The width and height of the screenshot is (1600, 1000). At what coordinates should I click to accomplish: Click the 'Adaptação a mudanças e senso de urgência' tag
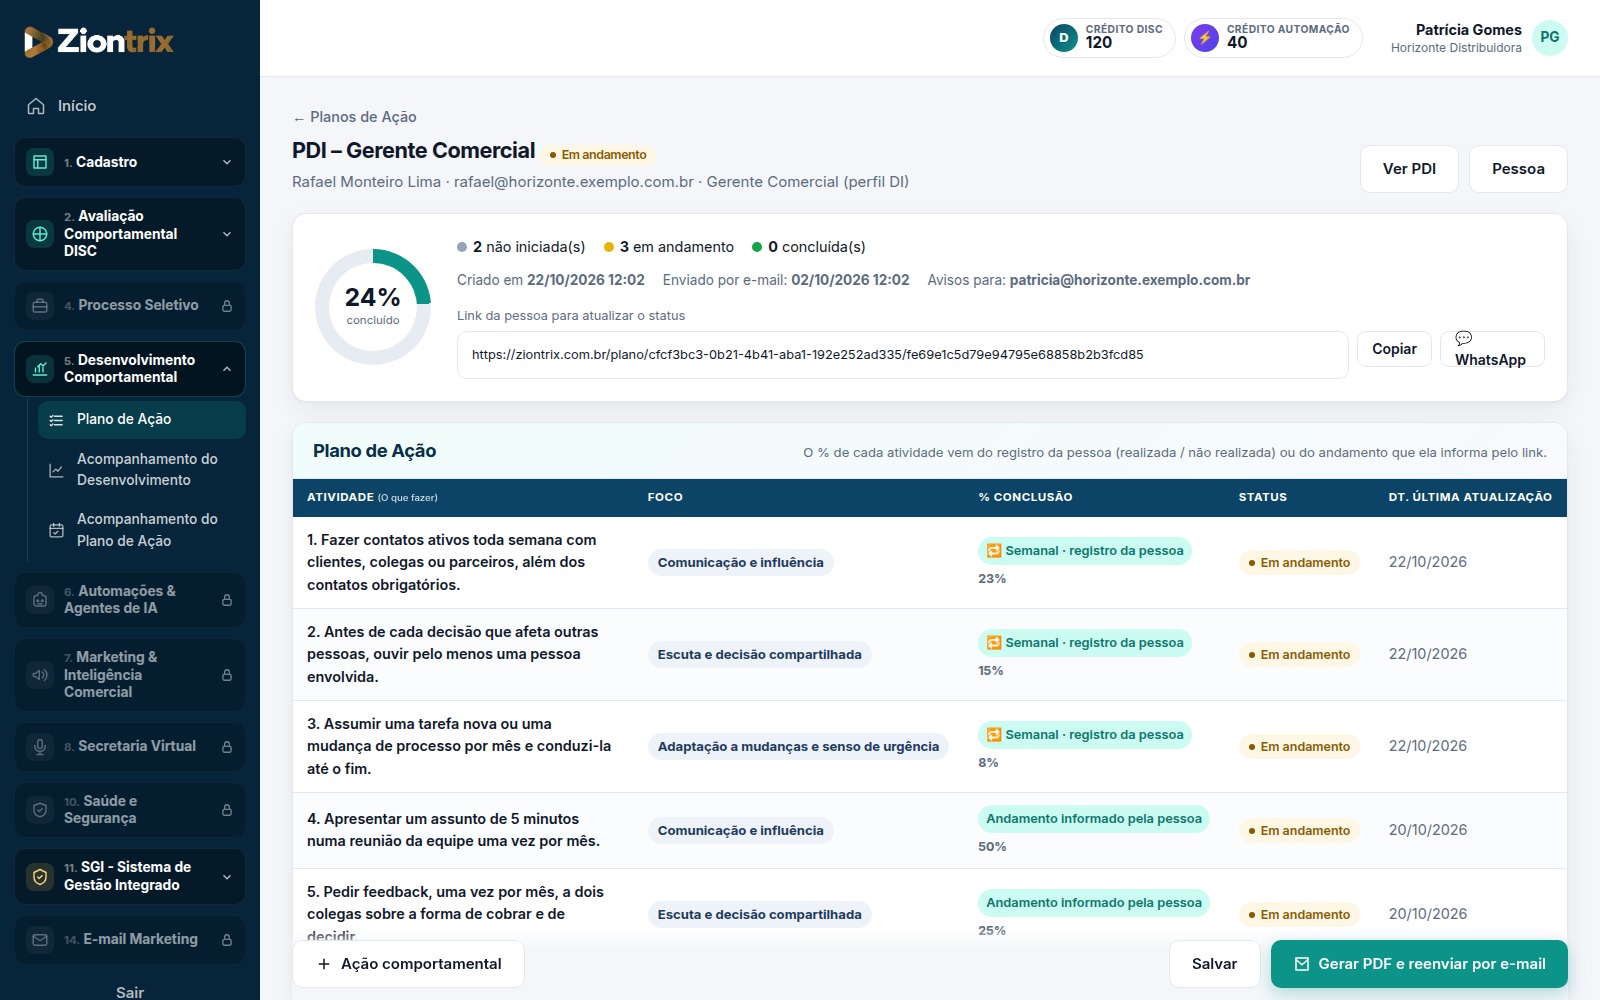pyautogui.click(x=798, y=747)
